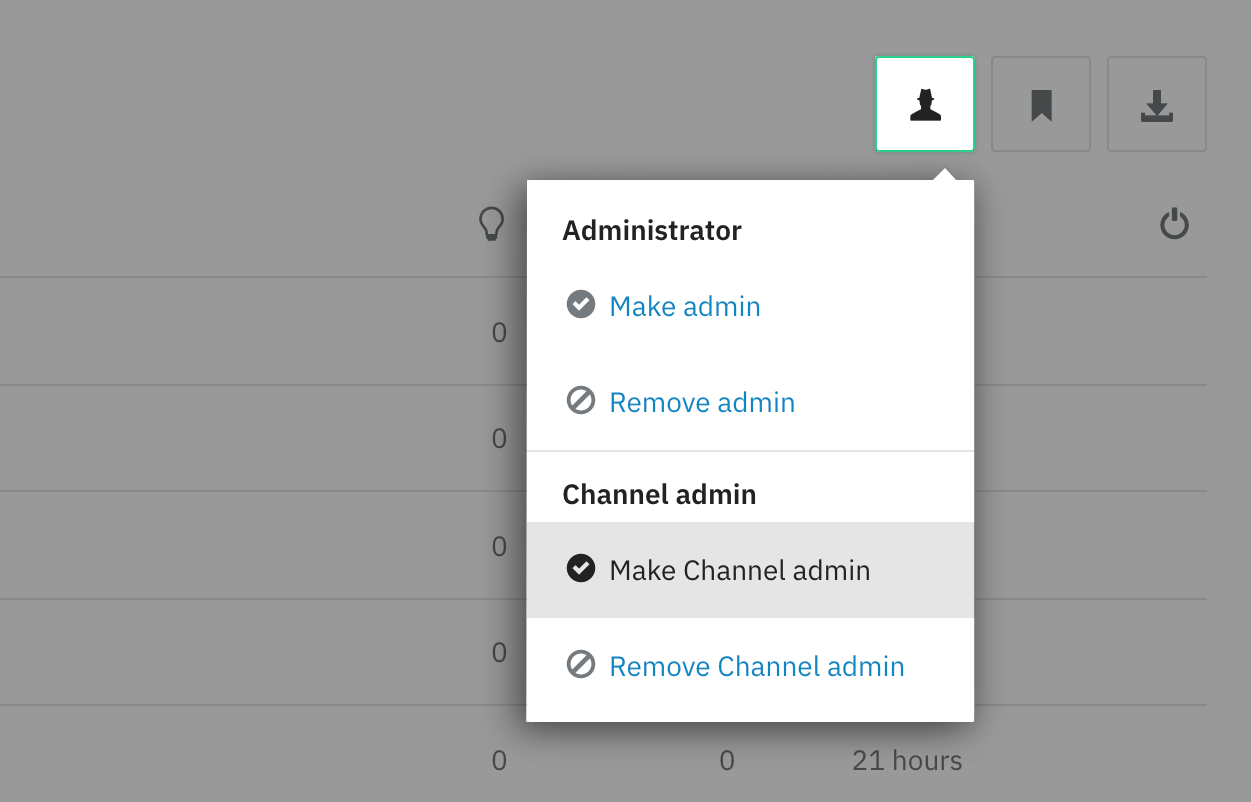Click the power column header icon
Image resolution: width=1251 pixels, height=802 pixels.
coord(1174,224)
